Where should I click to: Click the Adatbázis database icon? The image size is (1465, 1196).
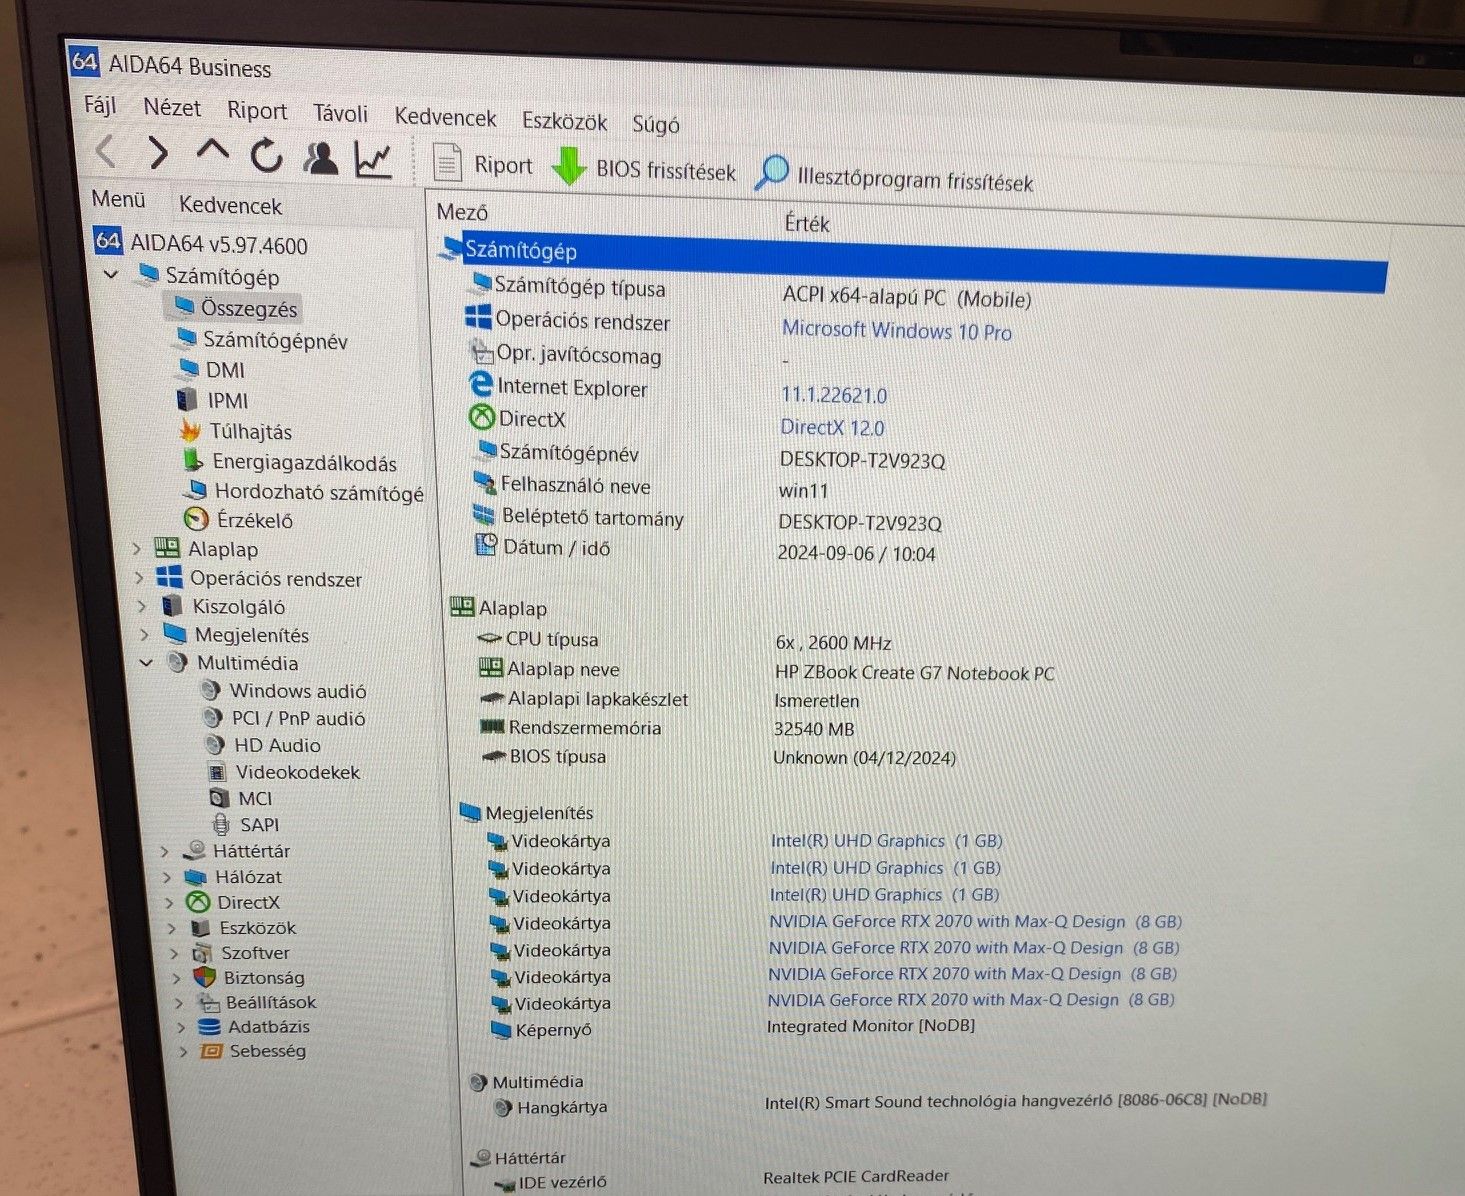209,1026
